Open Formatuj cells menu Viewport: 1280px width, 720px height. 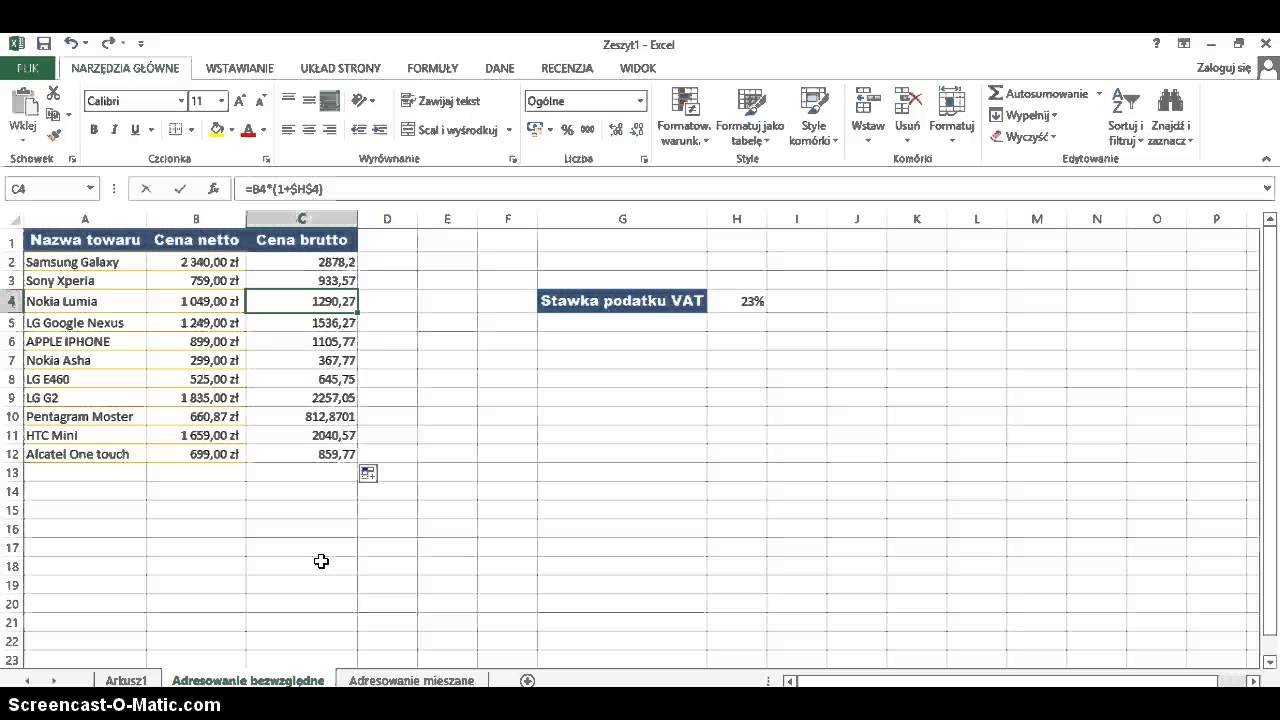tap(951, 116)
